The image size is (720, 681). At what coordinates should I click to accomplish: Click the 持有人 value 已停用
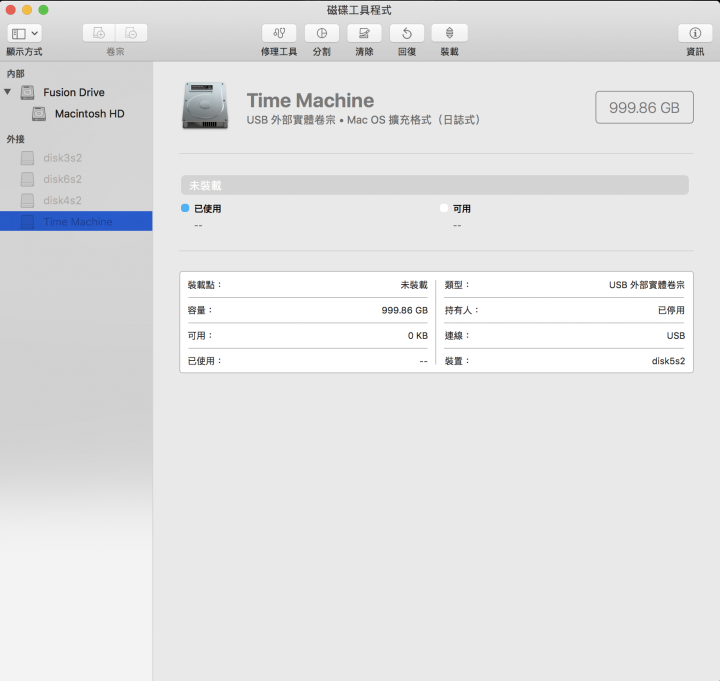click(671, 310)
